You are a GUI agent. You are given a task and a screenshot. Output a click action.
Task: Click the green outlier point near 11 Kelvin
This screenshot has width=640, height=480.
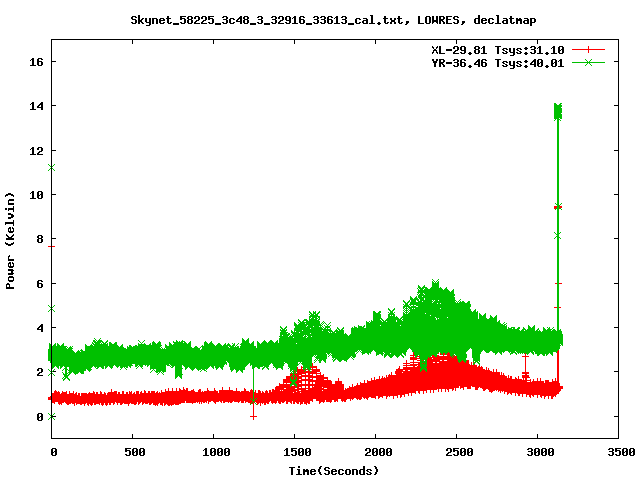pos(51,168)
